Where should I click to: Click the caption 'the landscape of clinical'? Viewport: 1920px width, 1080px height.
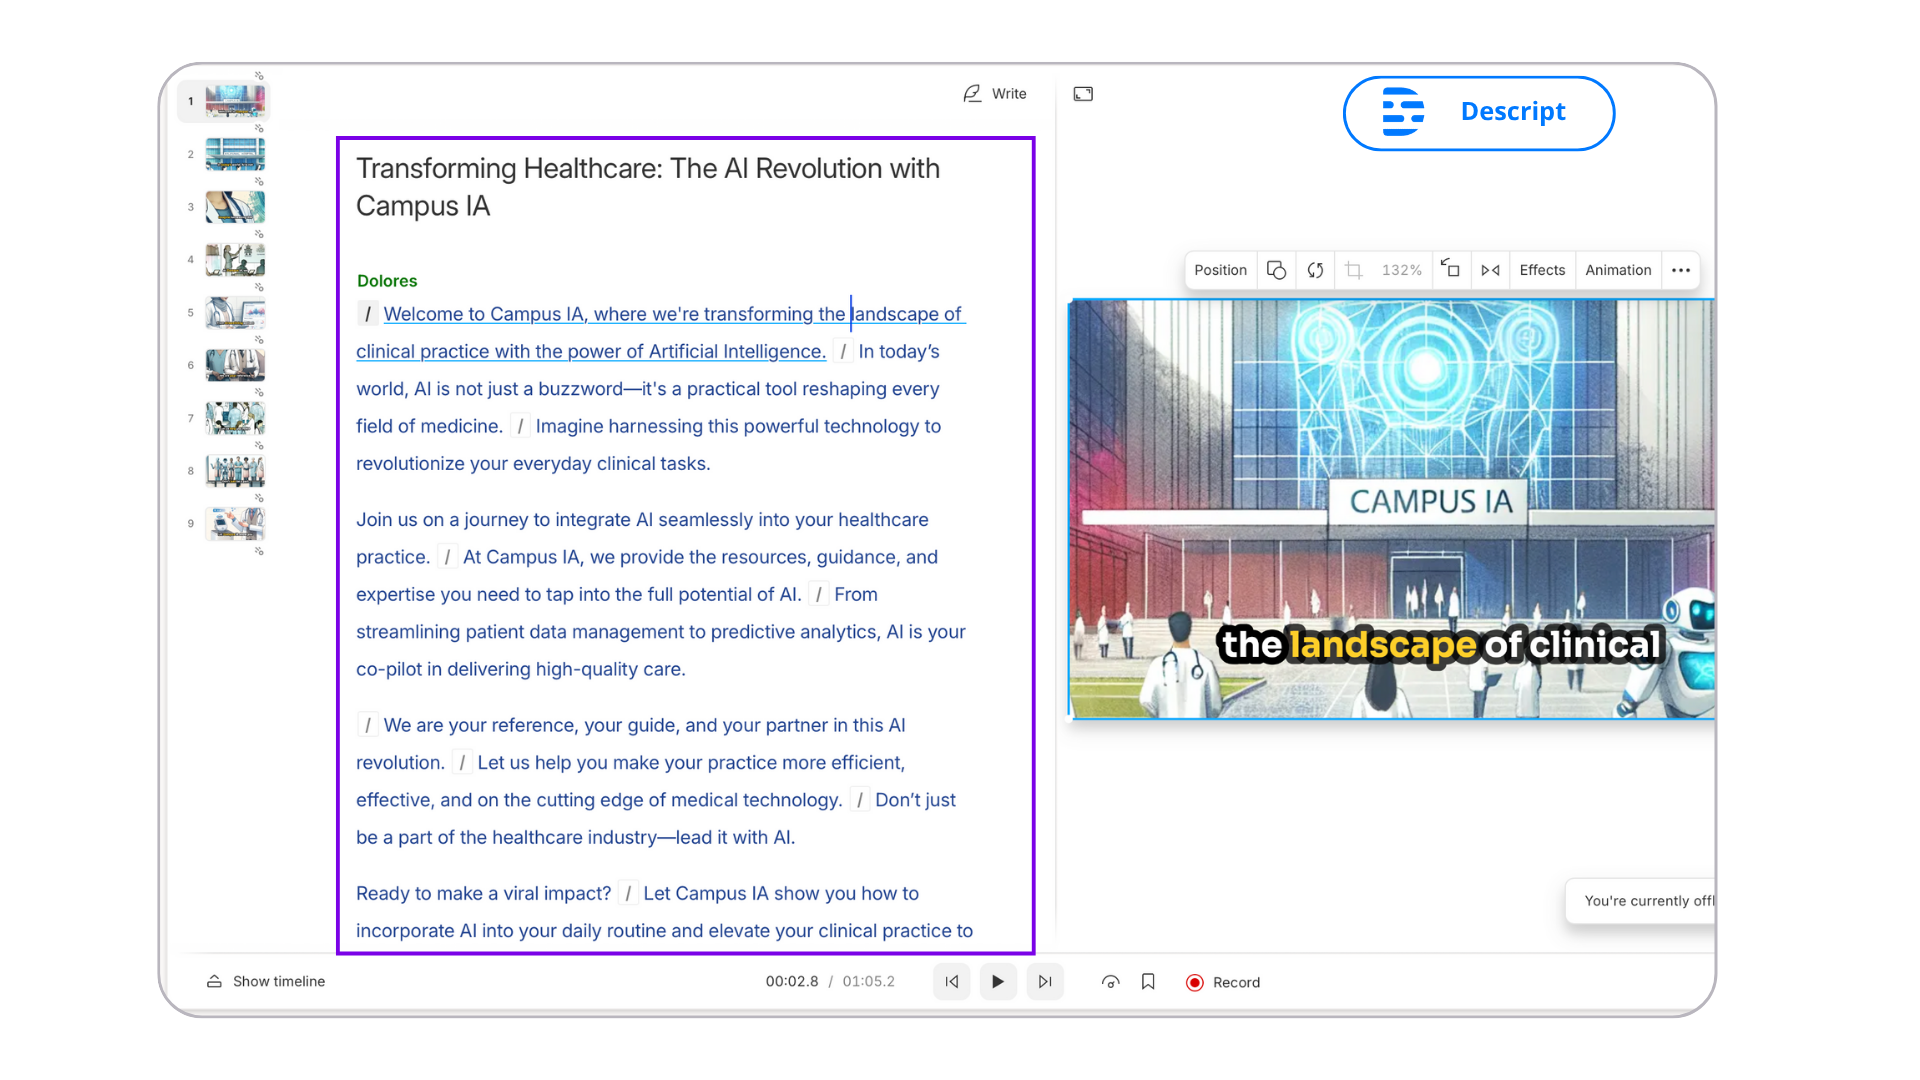click(1440, 645)
